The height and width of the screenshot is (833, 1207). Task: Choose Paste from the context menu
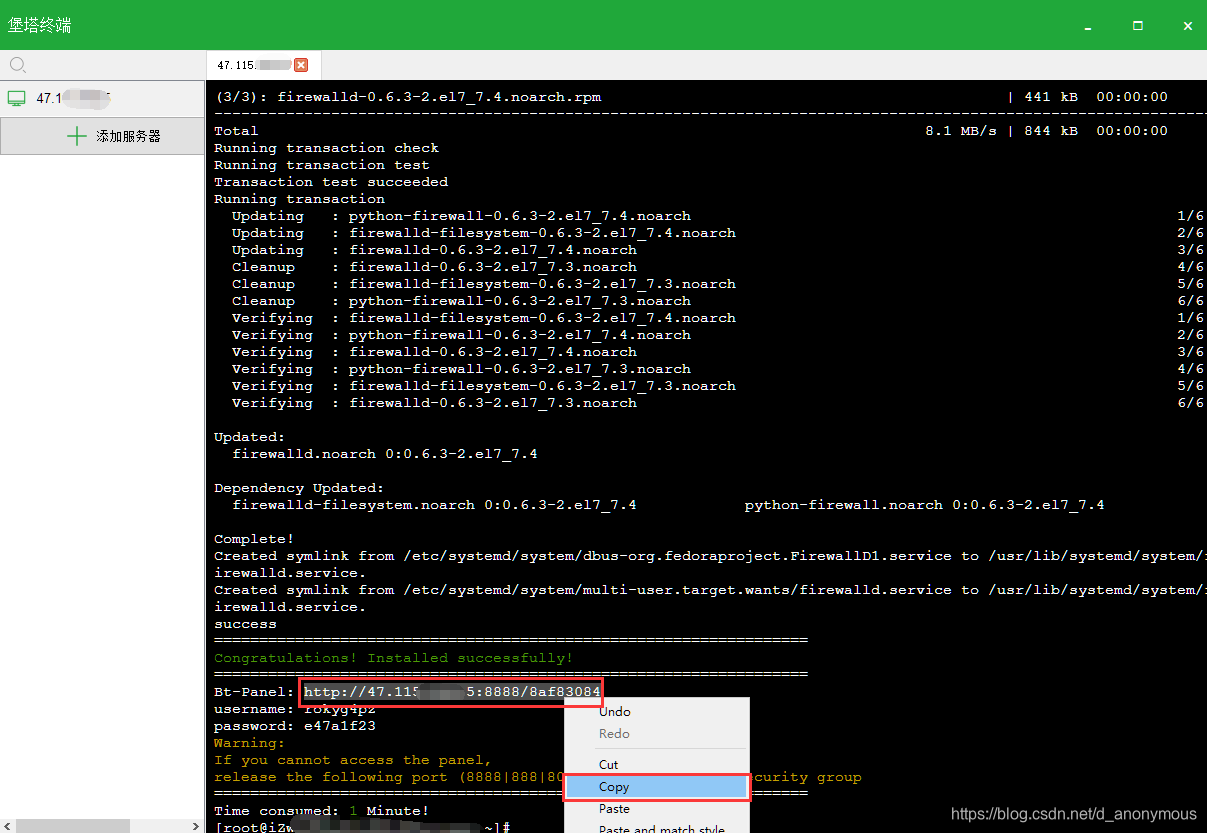[614, 809]
